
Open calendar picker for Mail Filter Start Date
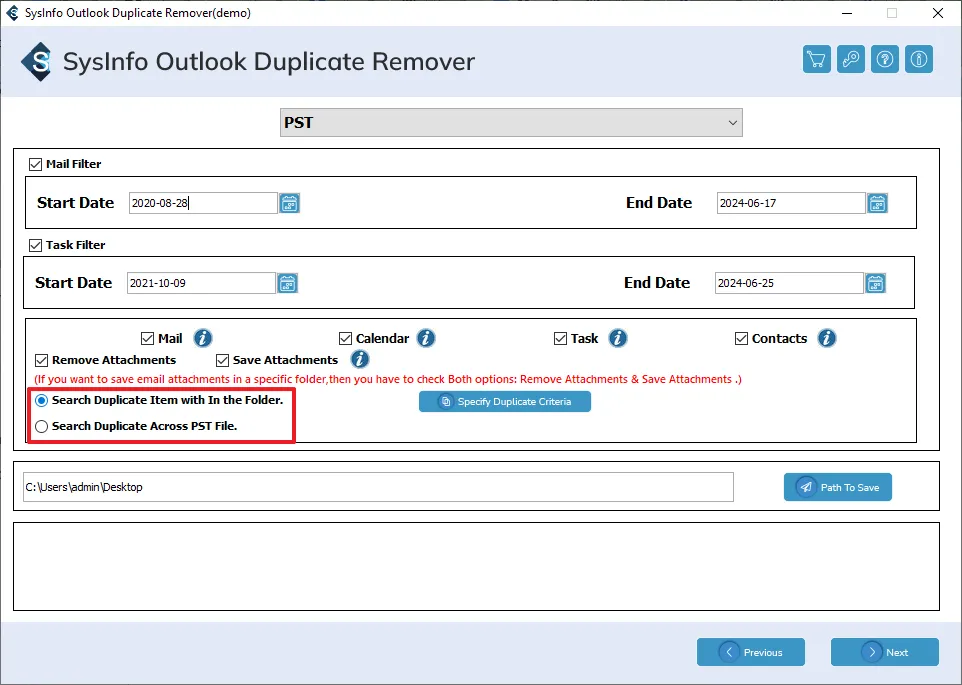pos(290,203)
